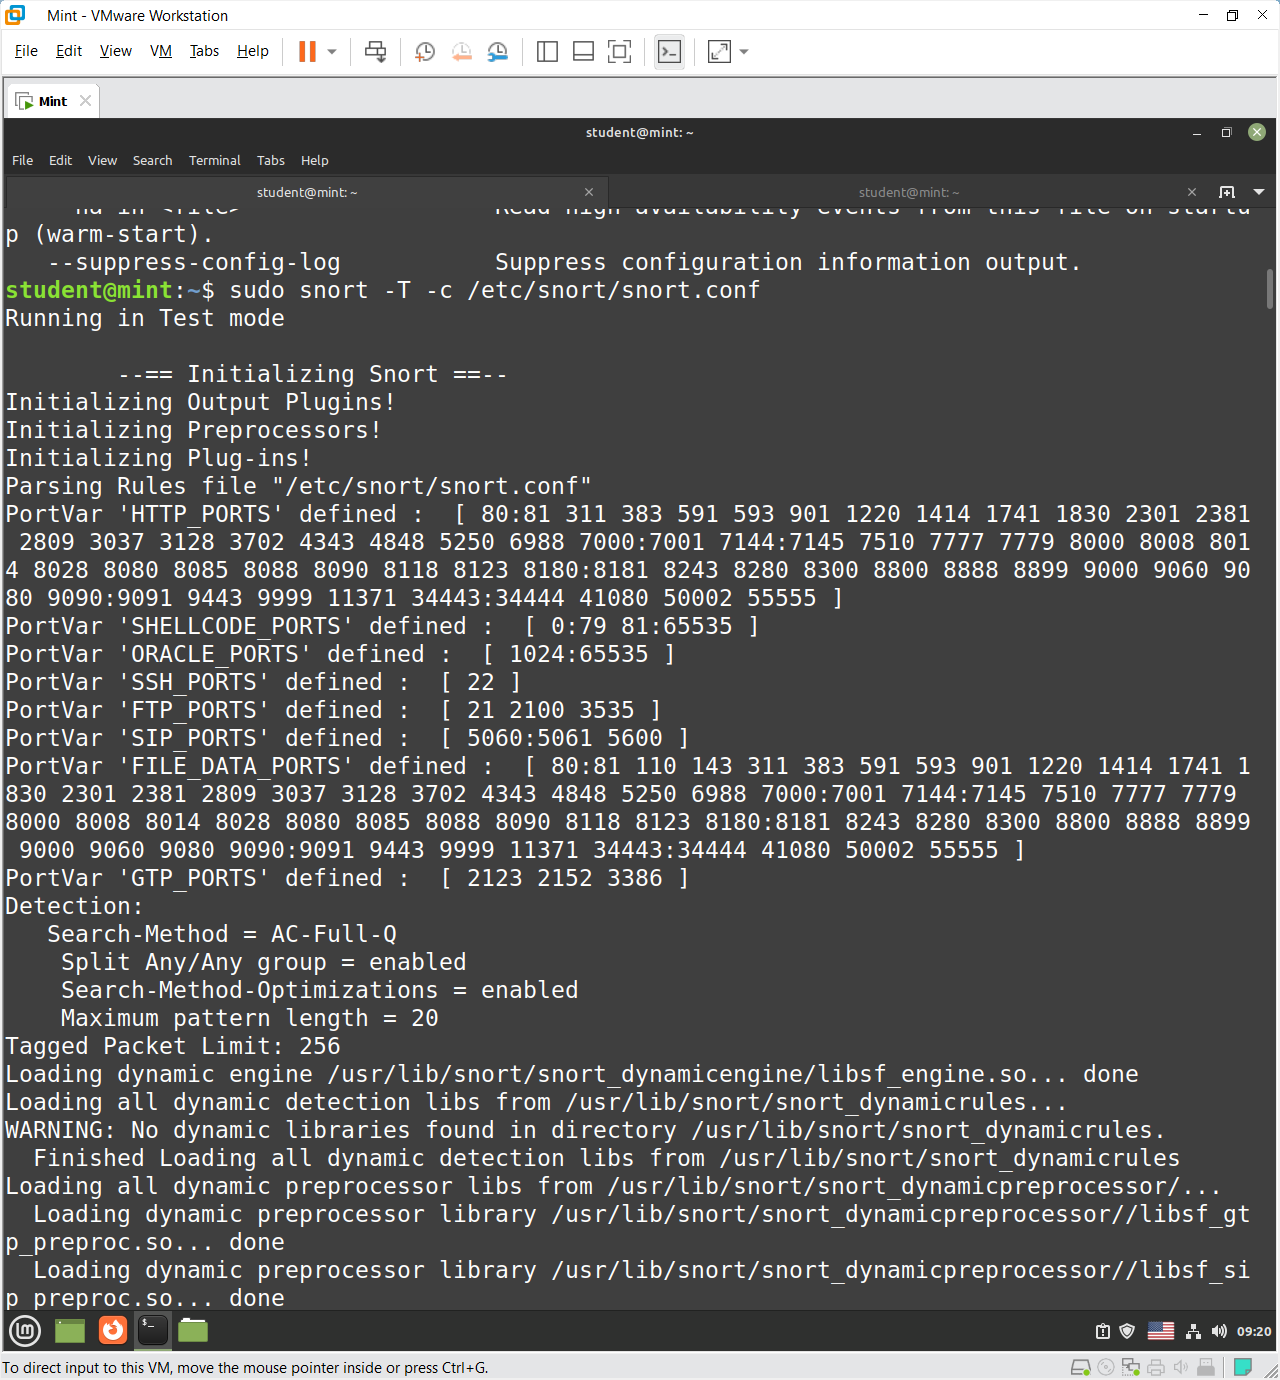Enter full screen mode
The width and height of the screenshot is (1280, 1380).
pos(620,52)
